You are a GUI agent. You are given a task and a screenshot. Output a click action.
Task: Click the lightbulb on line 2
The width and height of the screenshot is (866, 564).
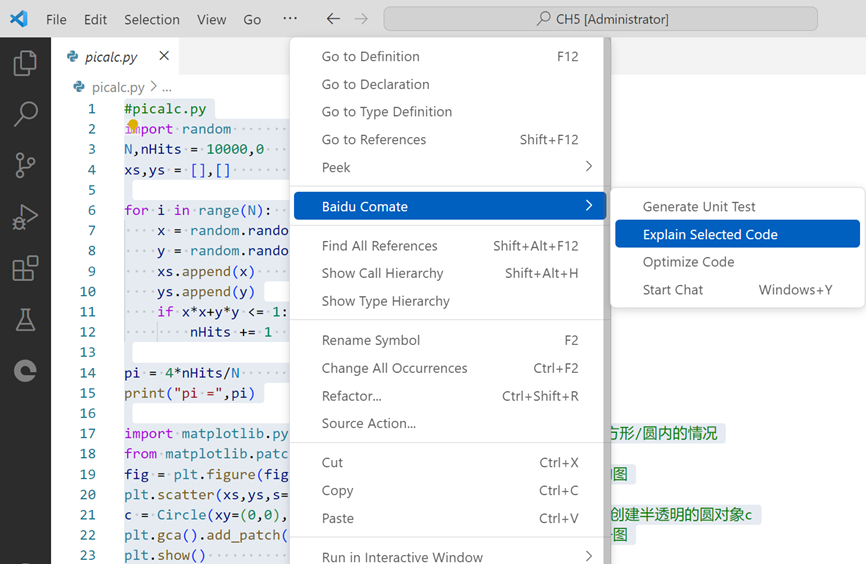pos(133,124)
